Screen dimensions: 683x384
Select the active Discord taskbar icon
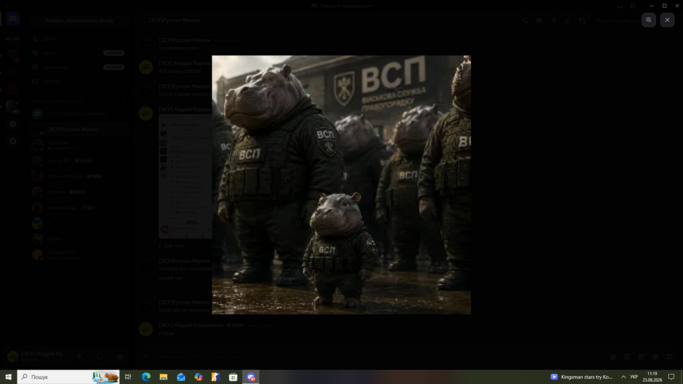251,377
